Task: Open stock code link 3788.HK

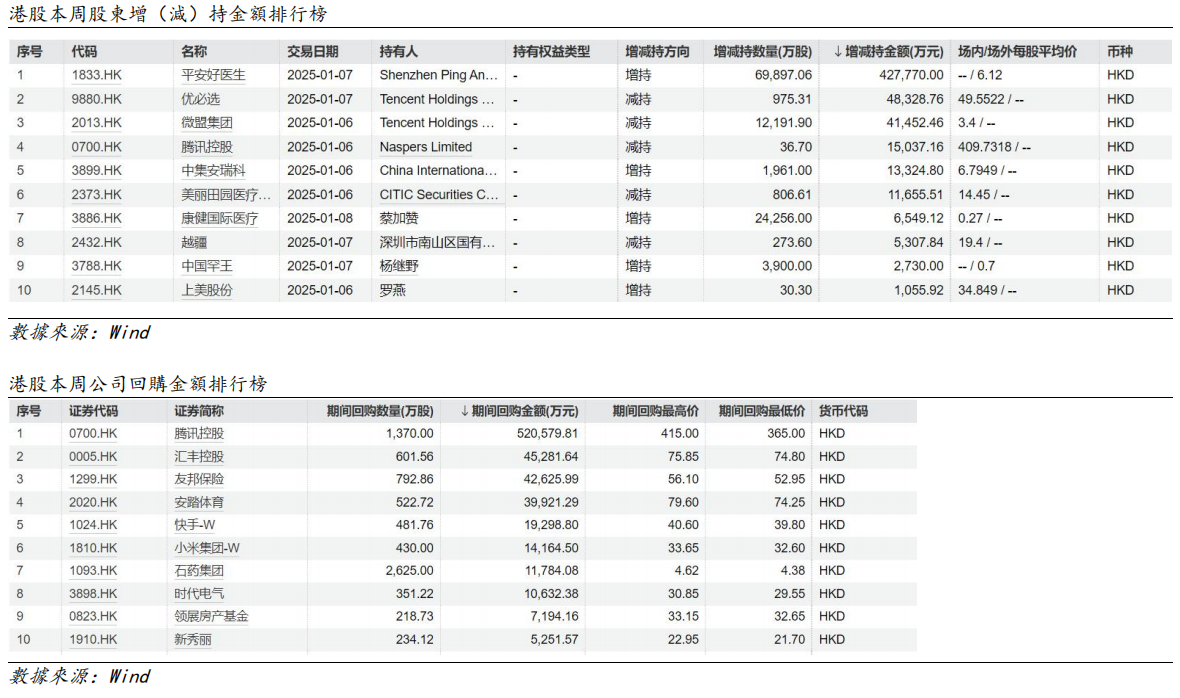Action: [x=96, y=266]
